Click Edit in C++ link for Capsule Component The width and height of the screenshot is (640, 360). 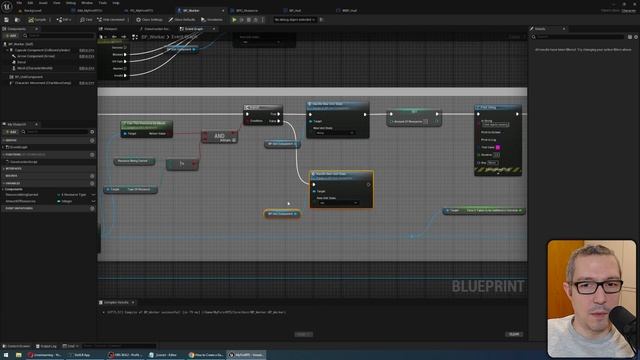[87, 51]
